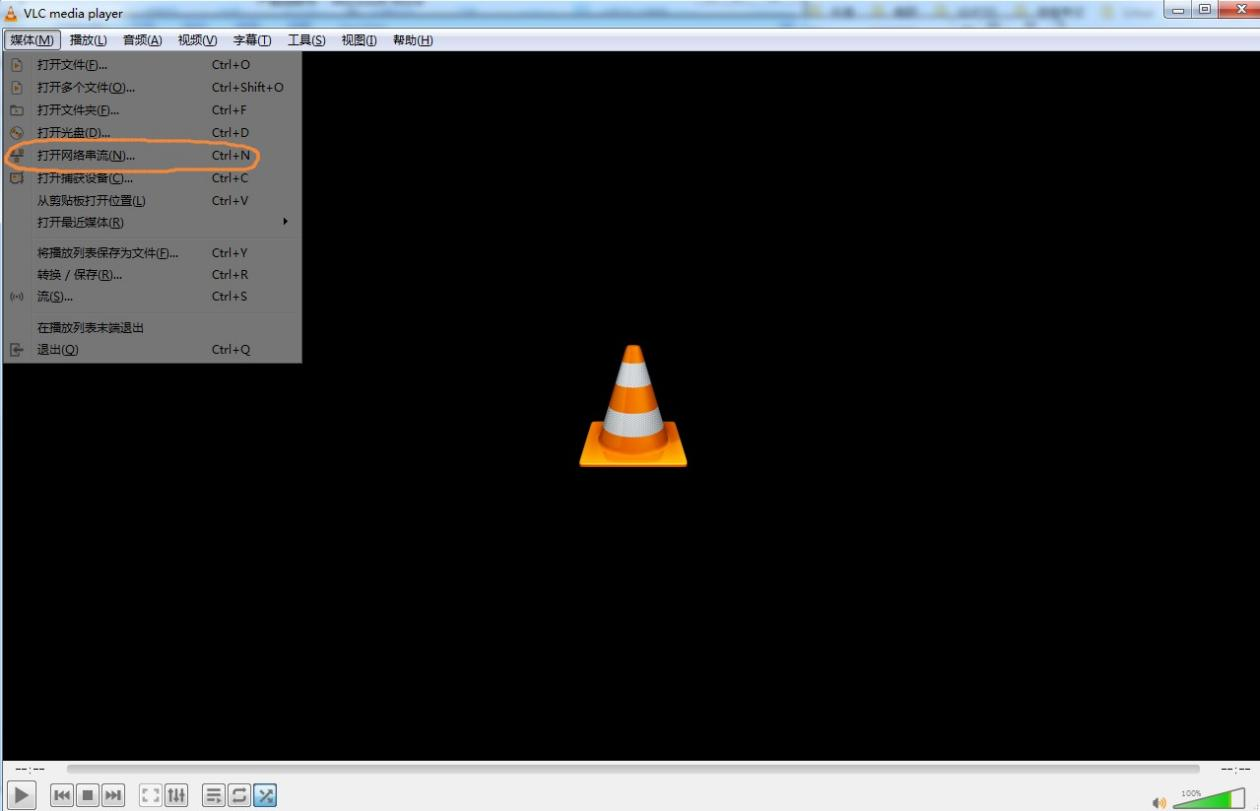Select 打开捕获设备(C)... menu entry

[152, 178]
